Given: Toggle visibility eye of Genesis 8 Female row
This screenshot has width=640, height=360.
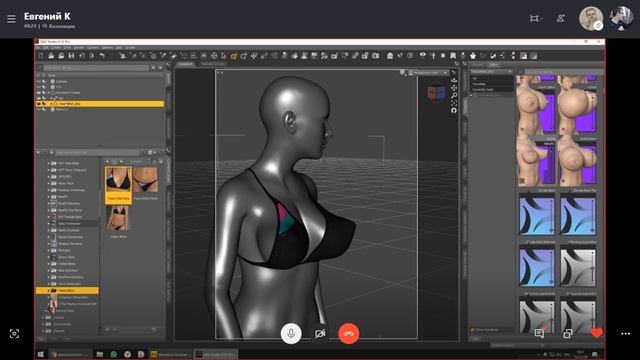Looking at the screenshot, I should click(39, 93).
